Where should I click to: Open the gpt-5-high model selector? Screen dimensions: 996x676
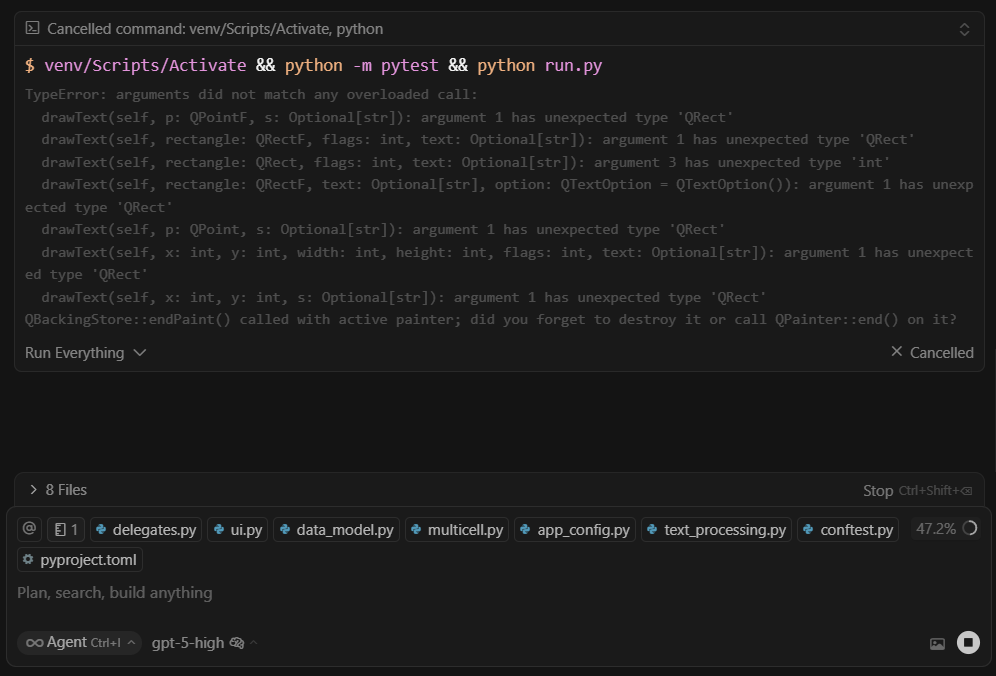pos(204,643)
